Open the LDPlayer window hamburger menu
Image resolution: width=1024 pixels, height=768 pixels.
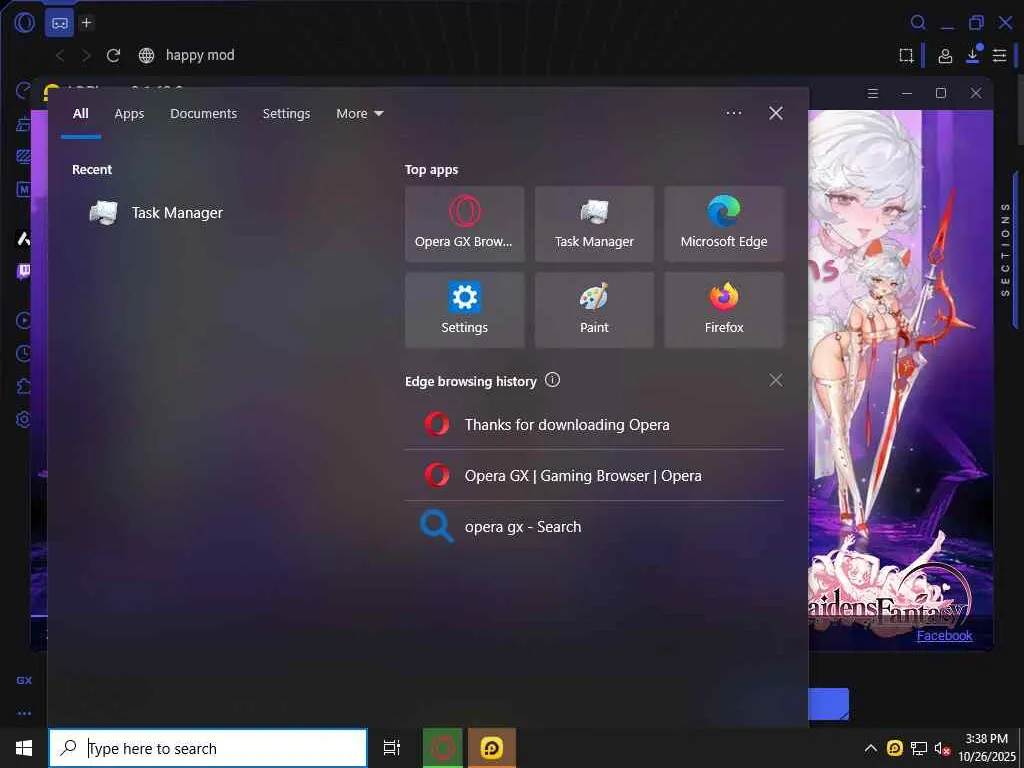click(x=872, y=93)
